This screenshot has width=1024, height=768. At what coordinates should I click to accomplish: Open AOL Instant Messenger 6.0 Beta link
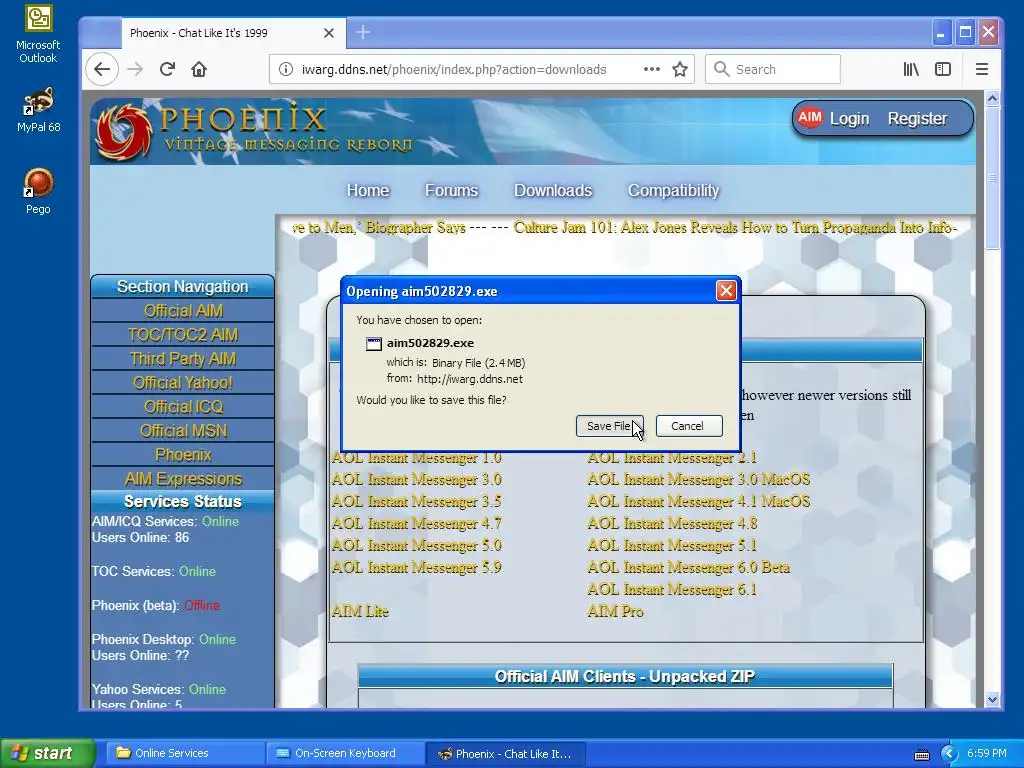(x=688, y=568)
